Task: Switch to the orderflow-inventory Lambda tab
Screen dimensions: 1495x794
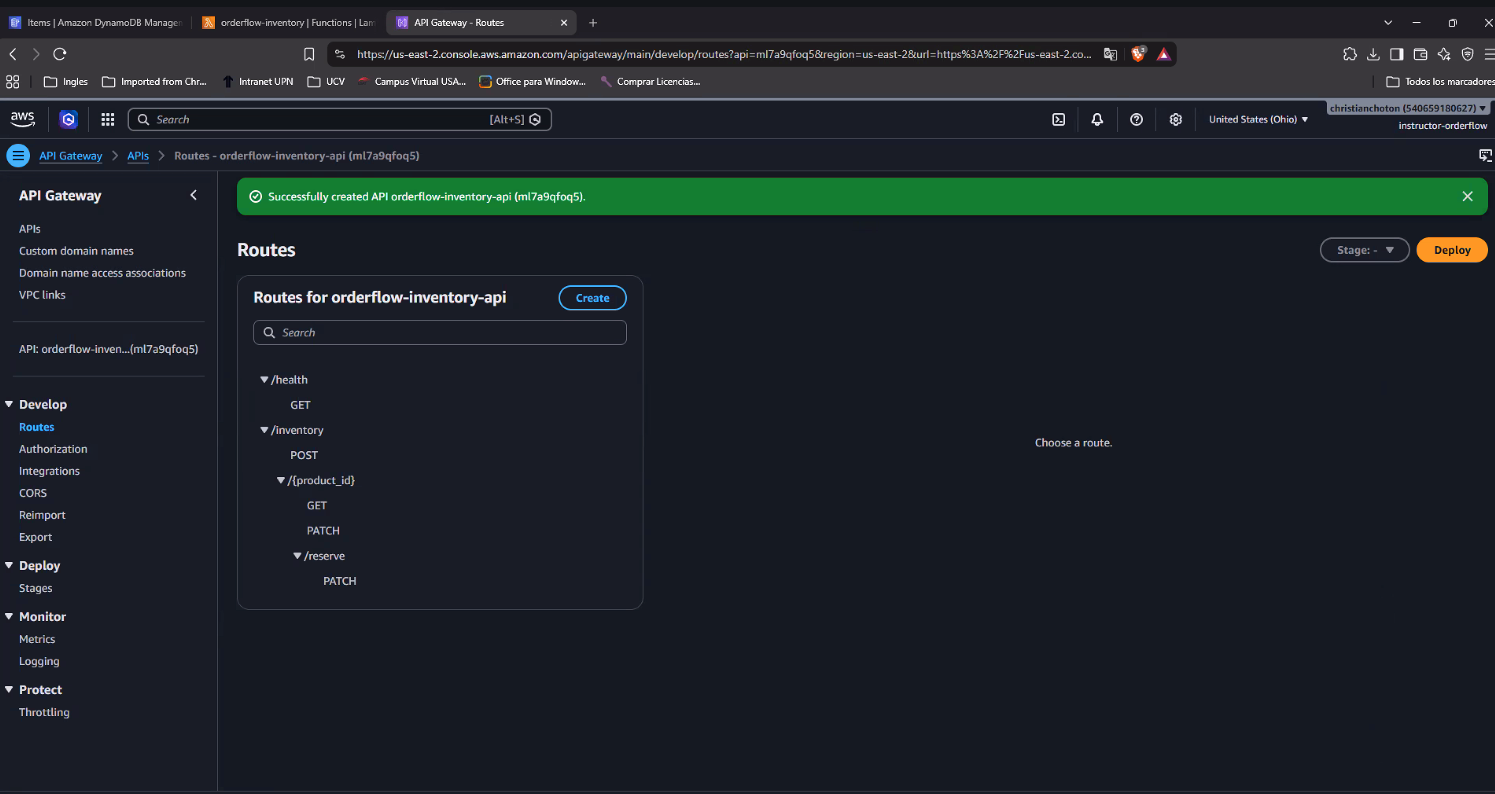Action: pyautogui.click(x=288, y=22)
